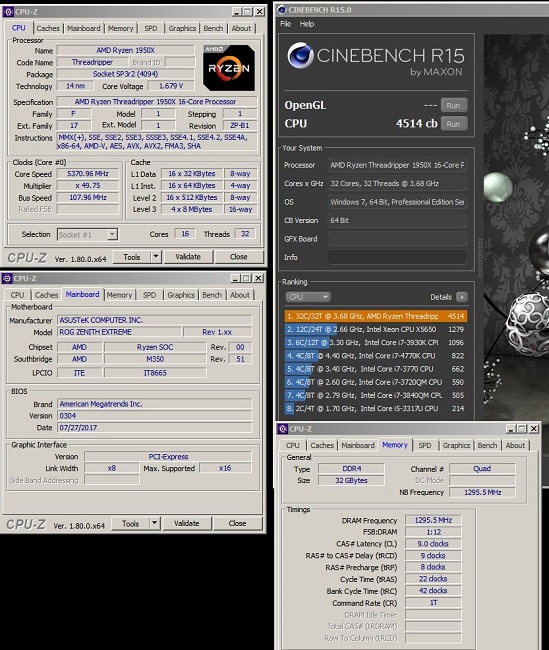Click the GFX Board field in Cinebench
The image size is (549, 650).
point(397,239)
